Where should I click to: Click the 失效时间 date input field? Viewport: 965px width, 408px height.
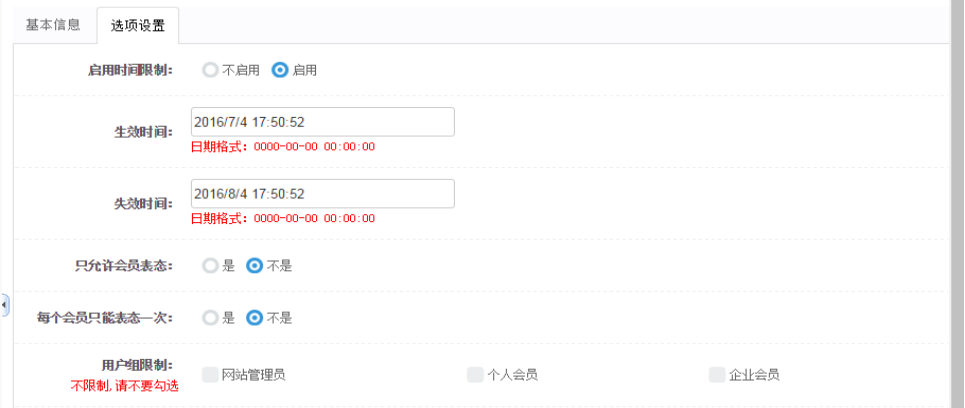tap(322, 194)
